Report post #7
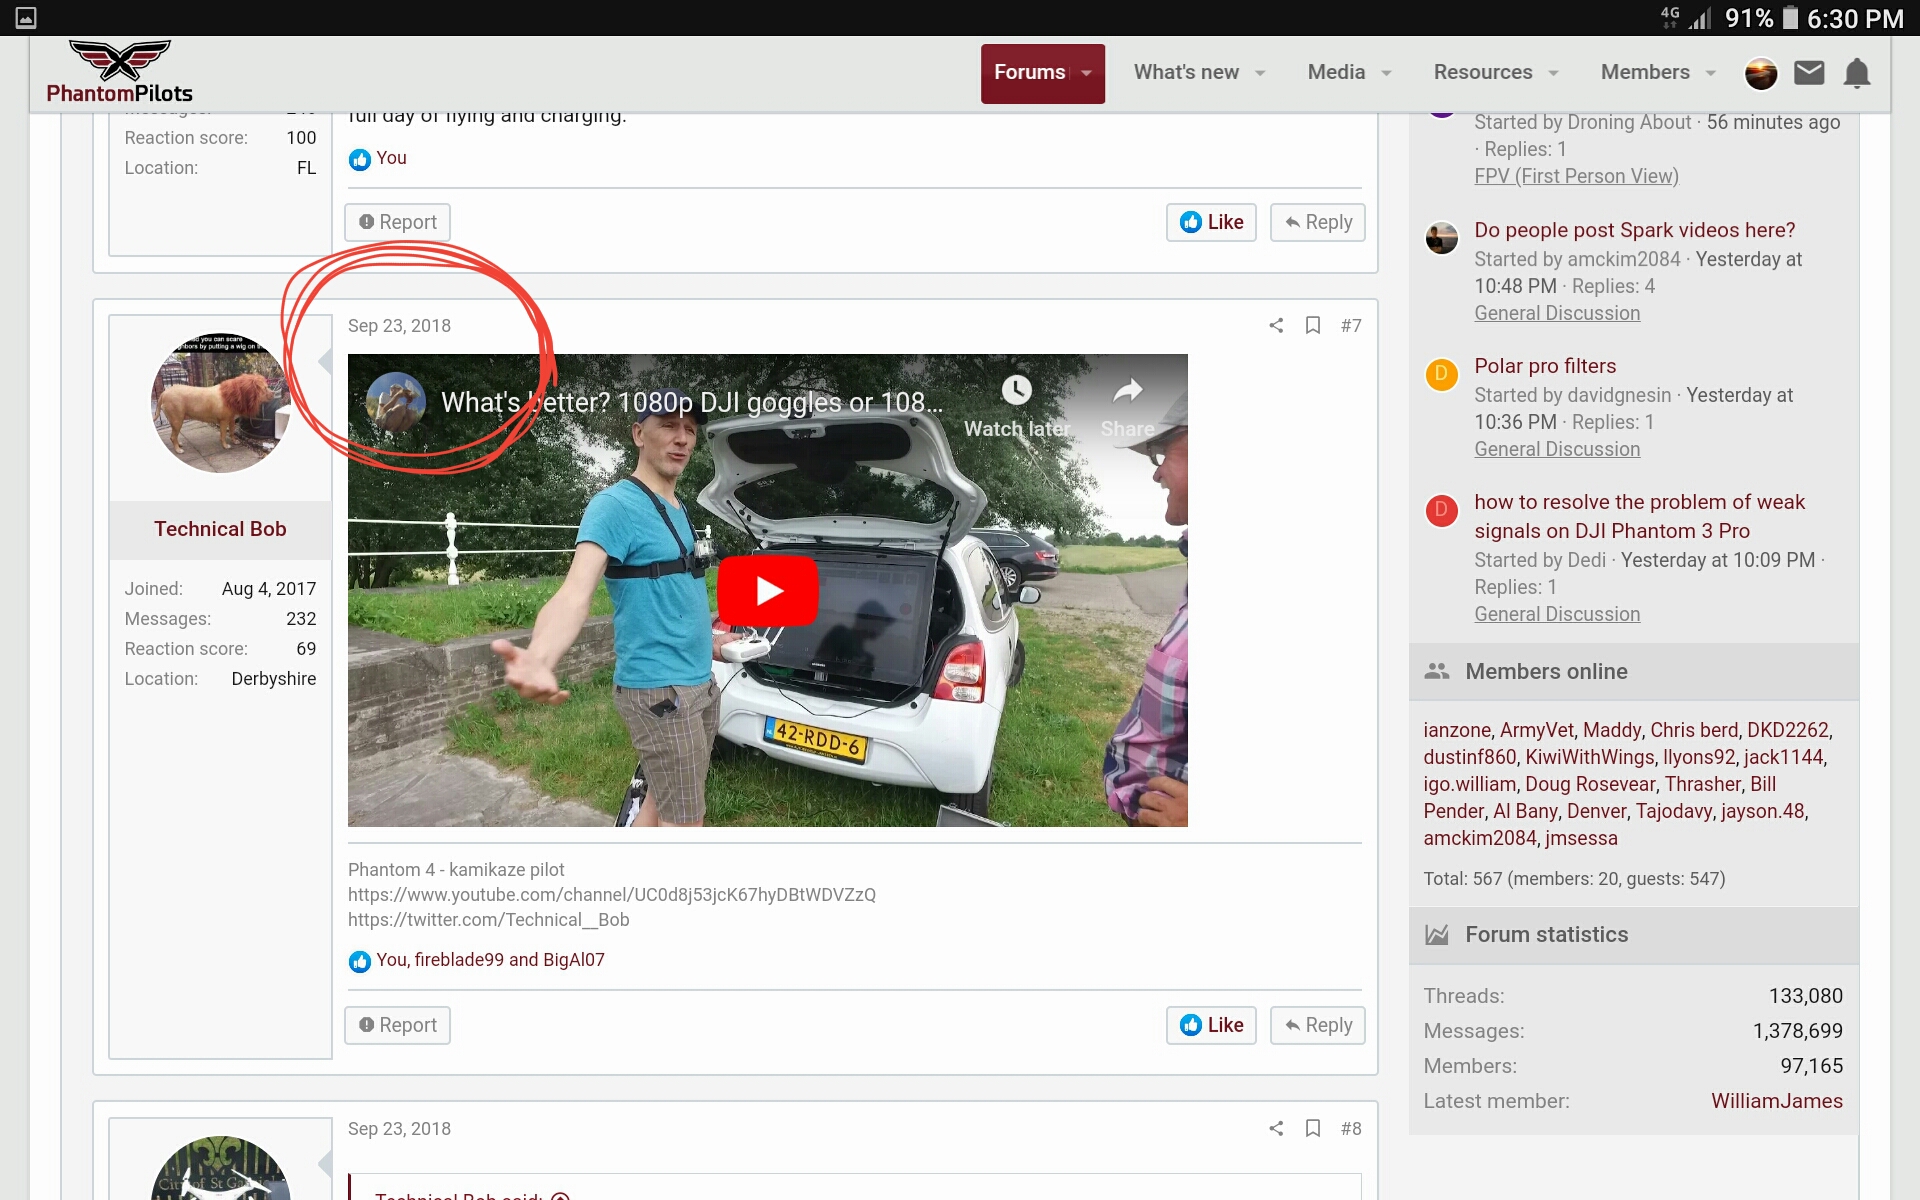The width and height of the screenshot is (1920, 1200). click(397, 1025)
